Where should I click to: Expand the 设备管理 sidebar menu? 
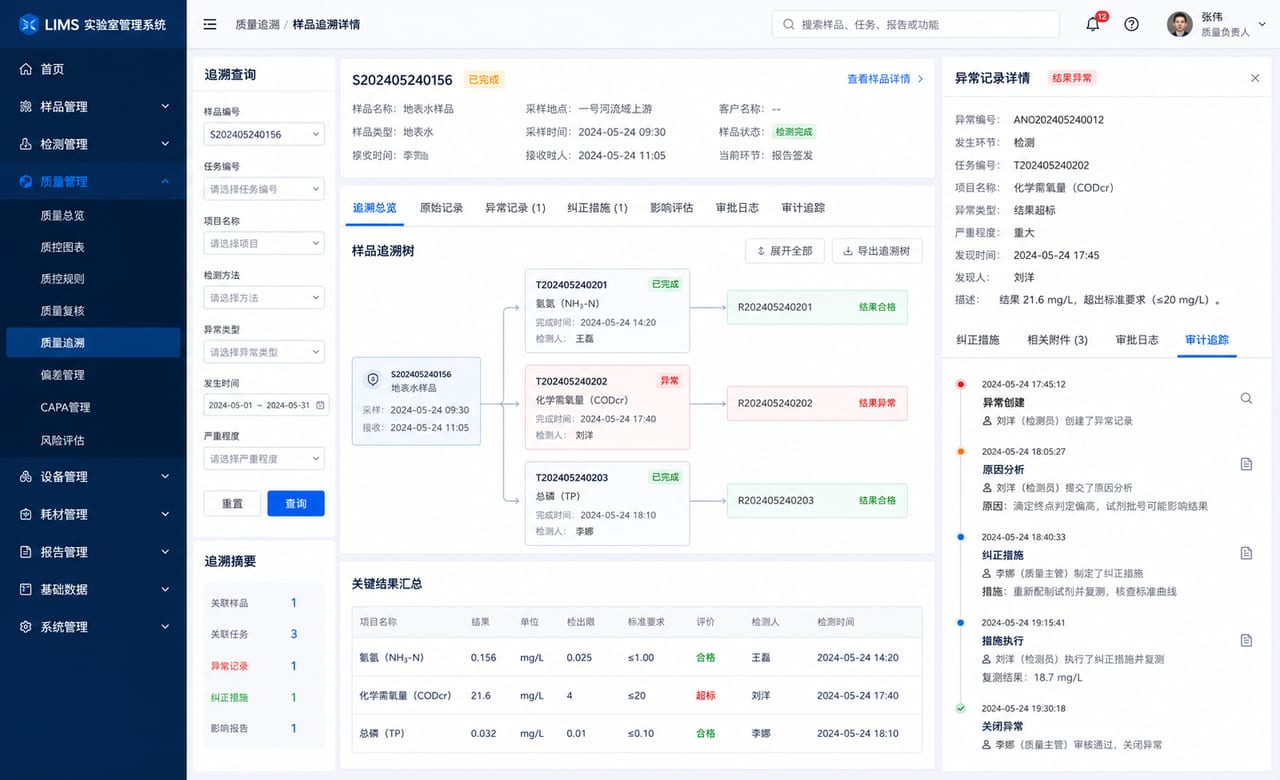(93, 477)
